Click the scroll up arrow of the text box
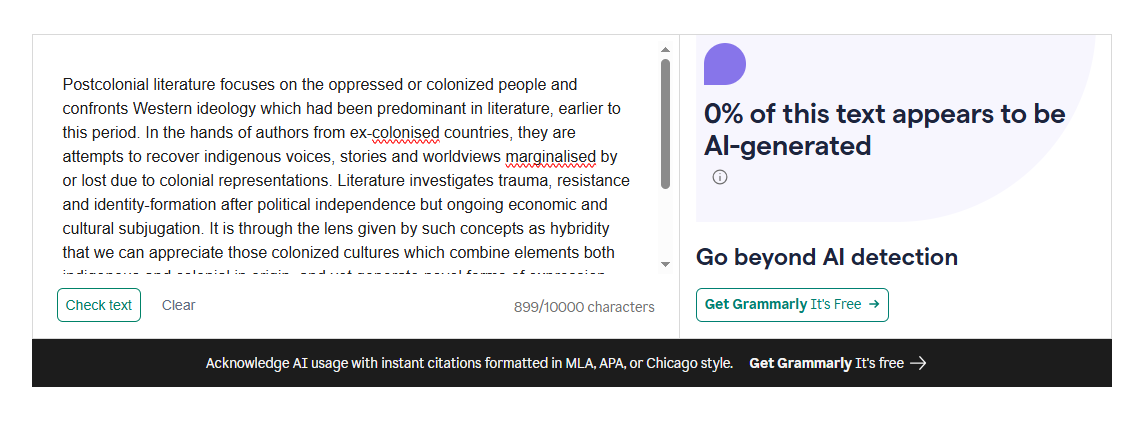 pos(665,49)
